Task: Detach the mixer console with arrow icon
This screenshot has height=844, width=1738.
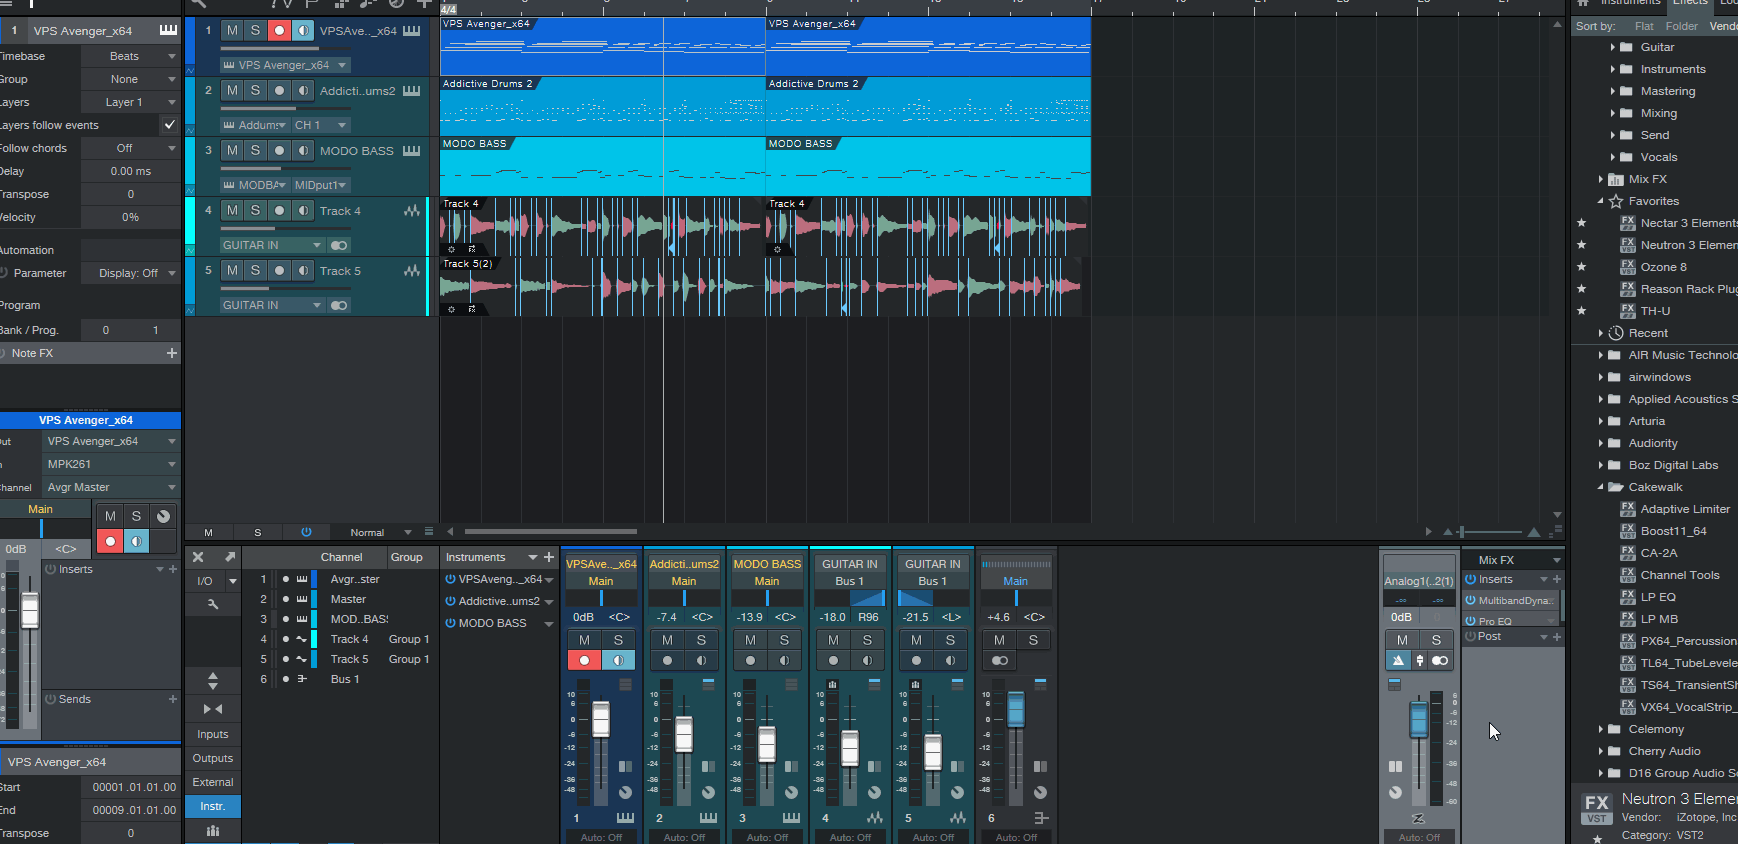Action: coord(230,557)
